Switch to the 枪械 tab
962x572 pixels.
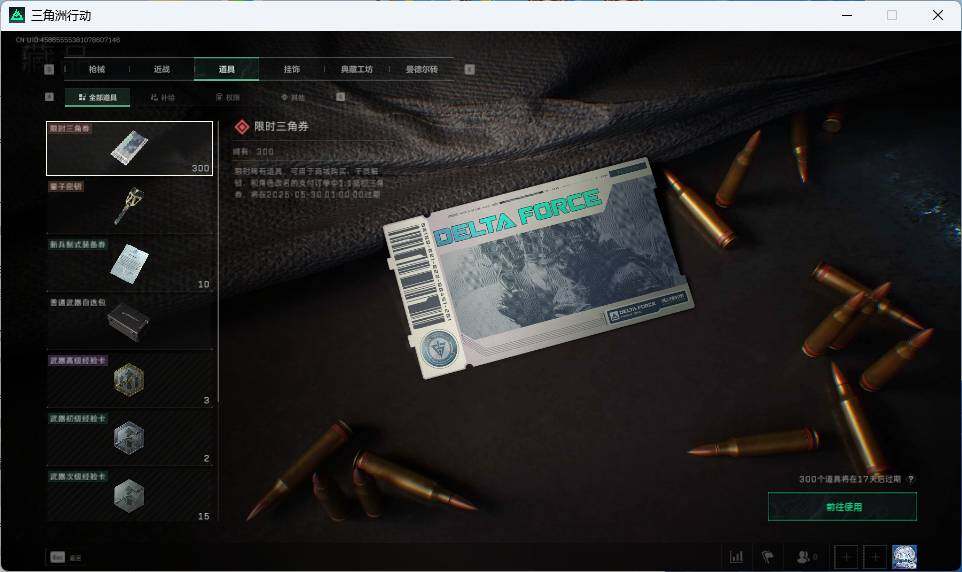[97, 69]
